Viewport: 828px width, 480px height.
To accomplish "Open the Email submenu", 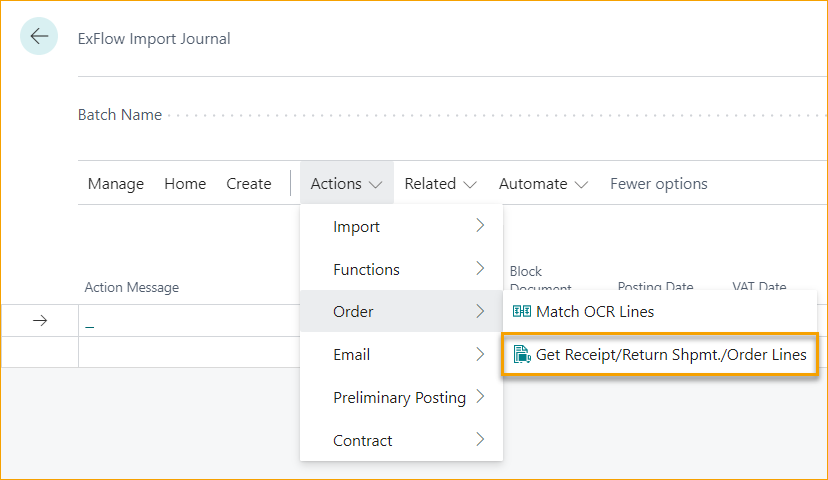I will (x=401, y=354).
